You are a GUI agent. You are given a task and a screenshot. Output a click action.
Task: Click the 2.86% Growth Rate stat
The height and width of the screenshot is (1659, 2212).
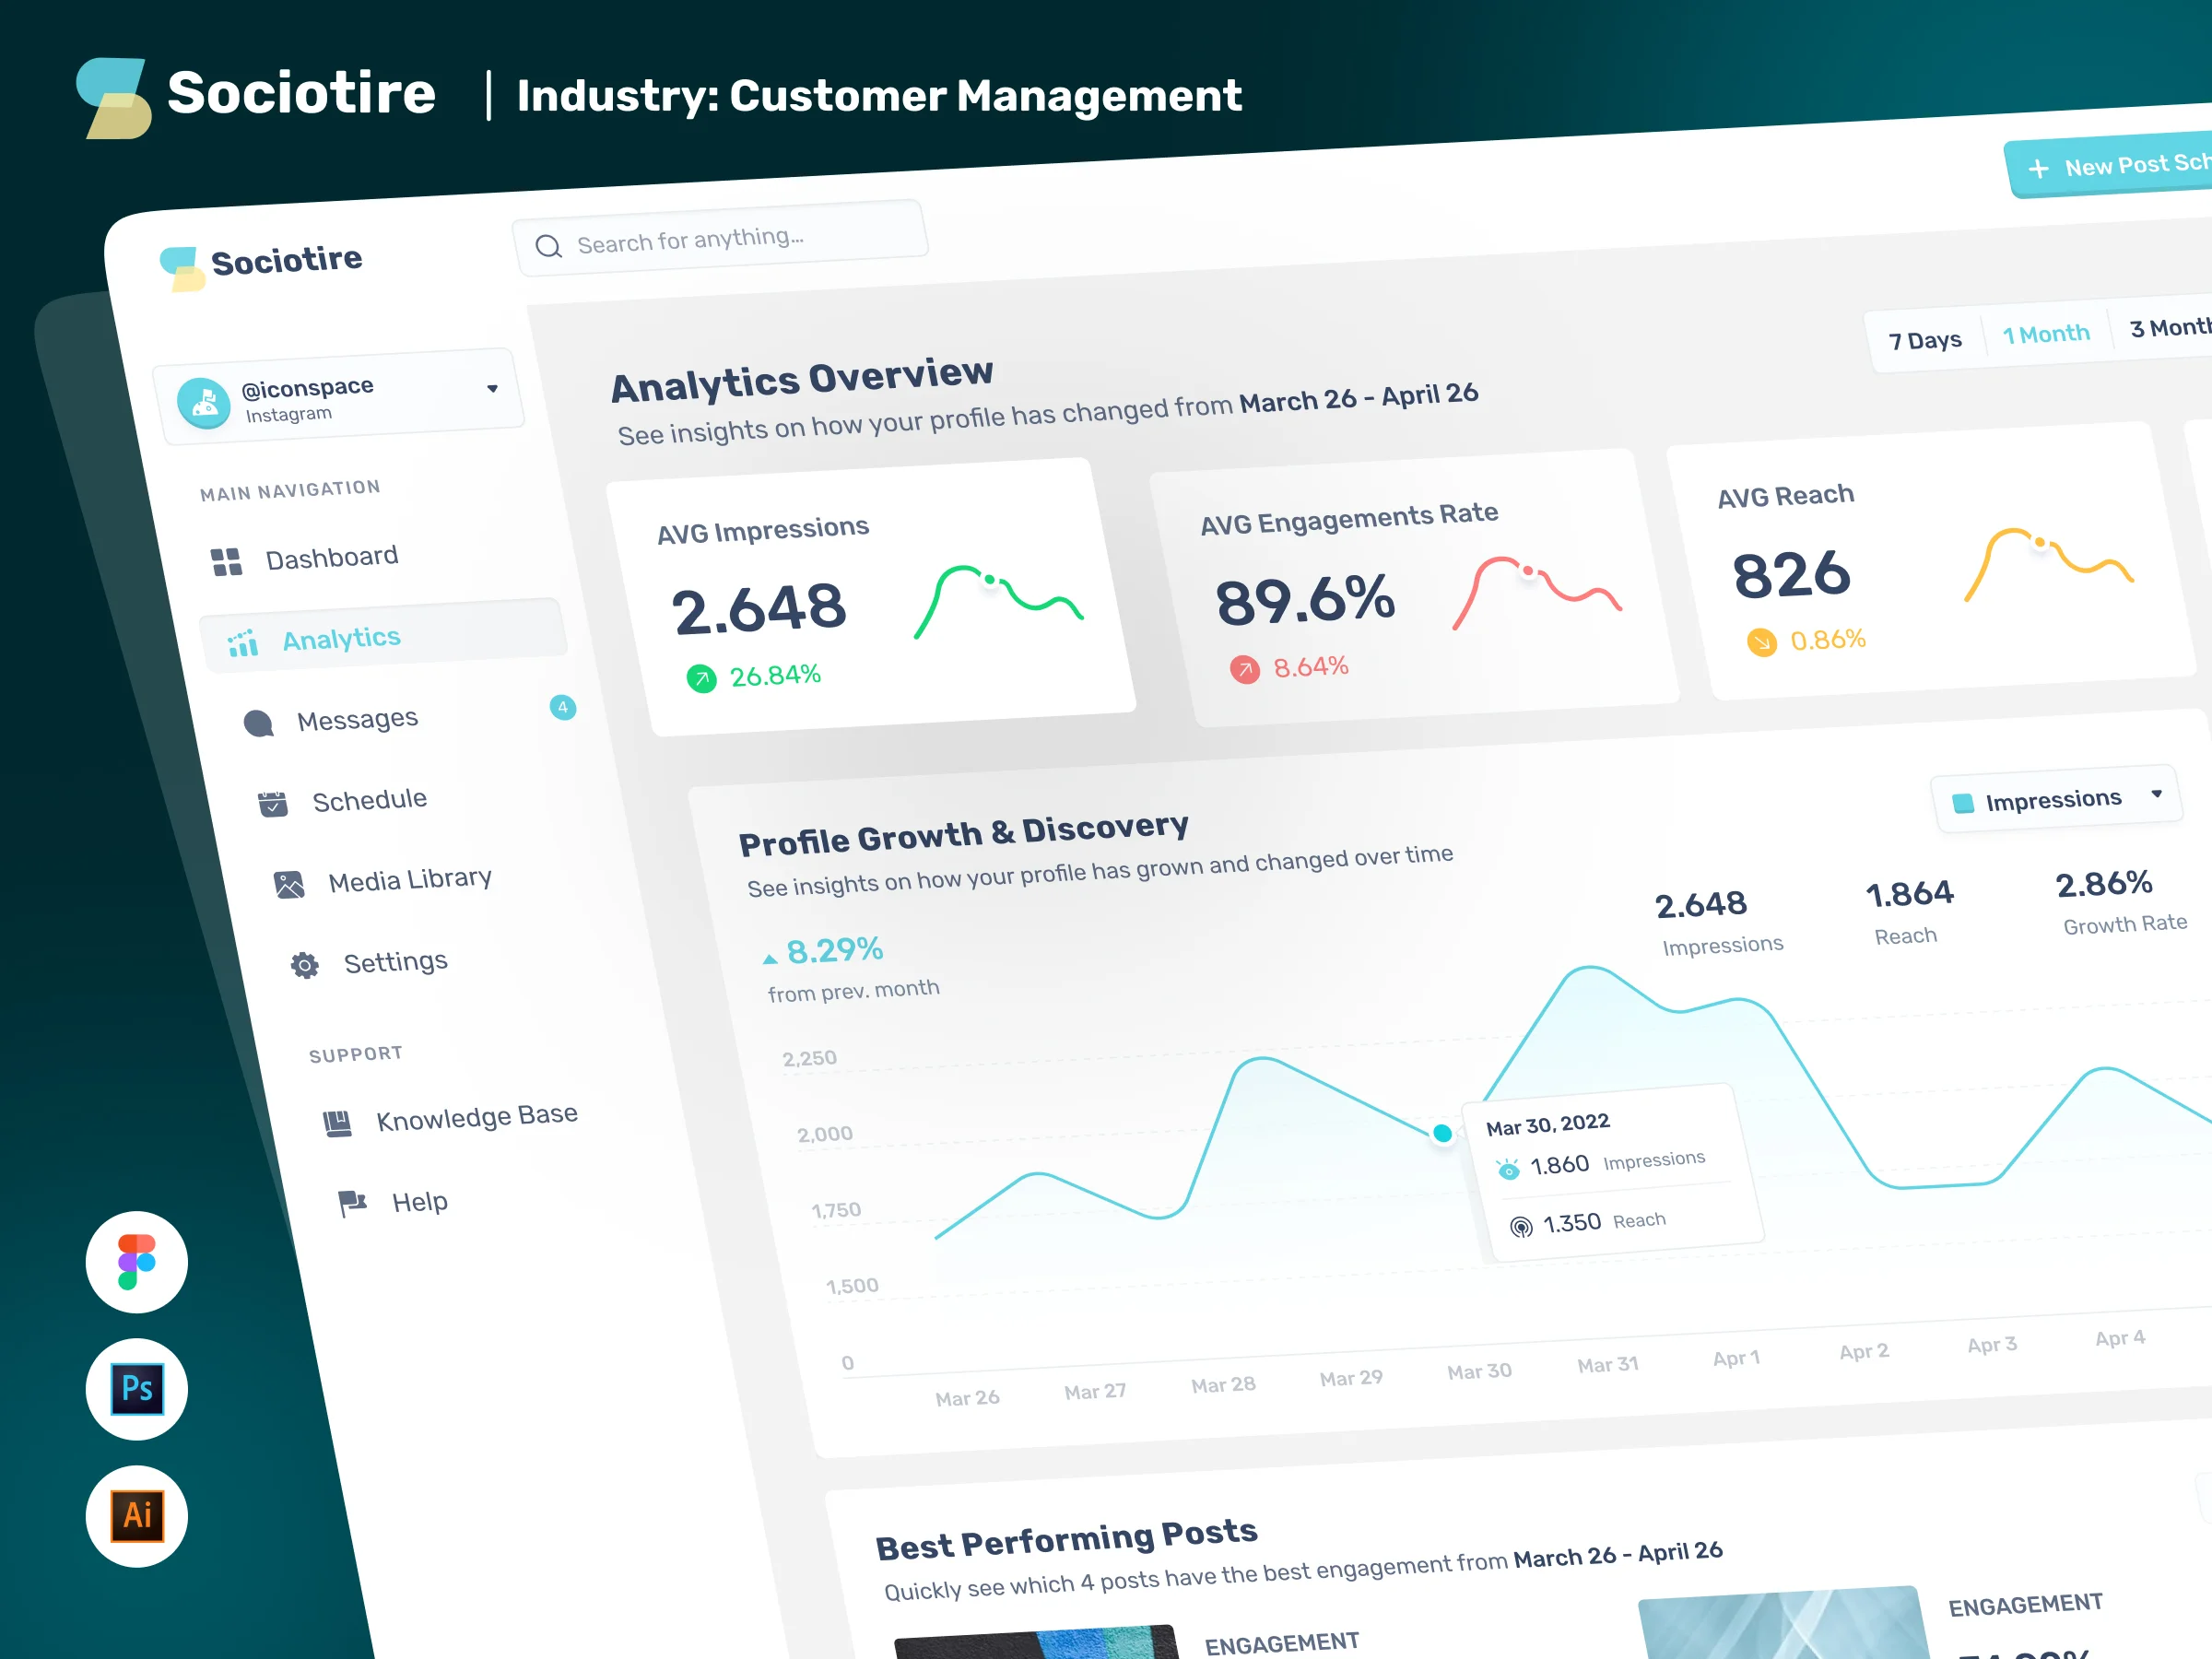click(x=2121, y=902)
